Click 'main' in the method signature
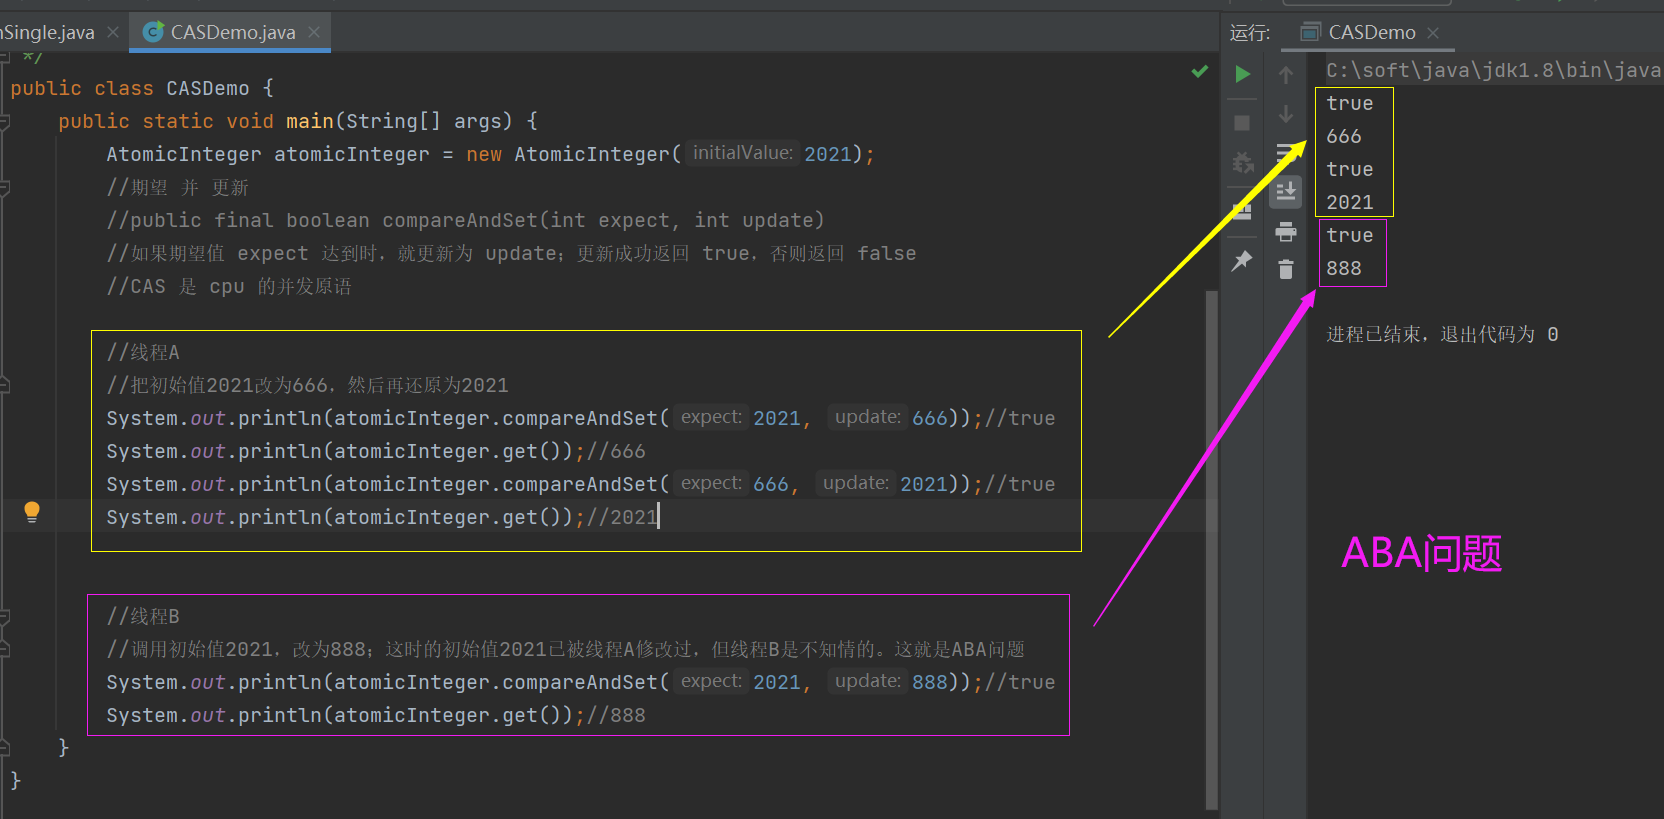Viewport: 1664px width, 819px height. (x=309, y=121)
